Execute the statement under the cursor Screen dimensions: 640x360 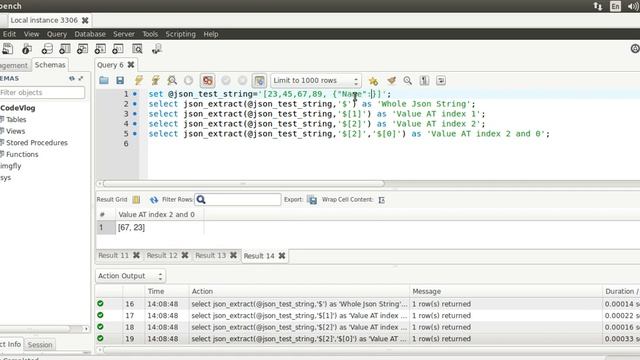156,80
